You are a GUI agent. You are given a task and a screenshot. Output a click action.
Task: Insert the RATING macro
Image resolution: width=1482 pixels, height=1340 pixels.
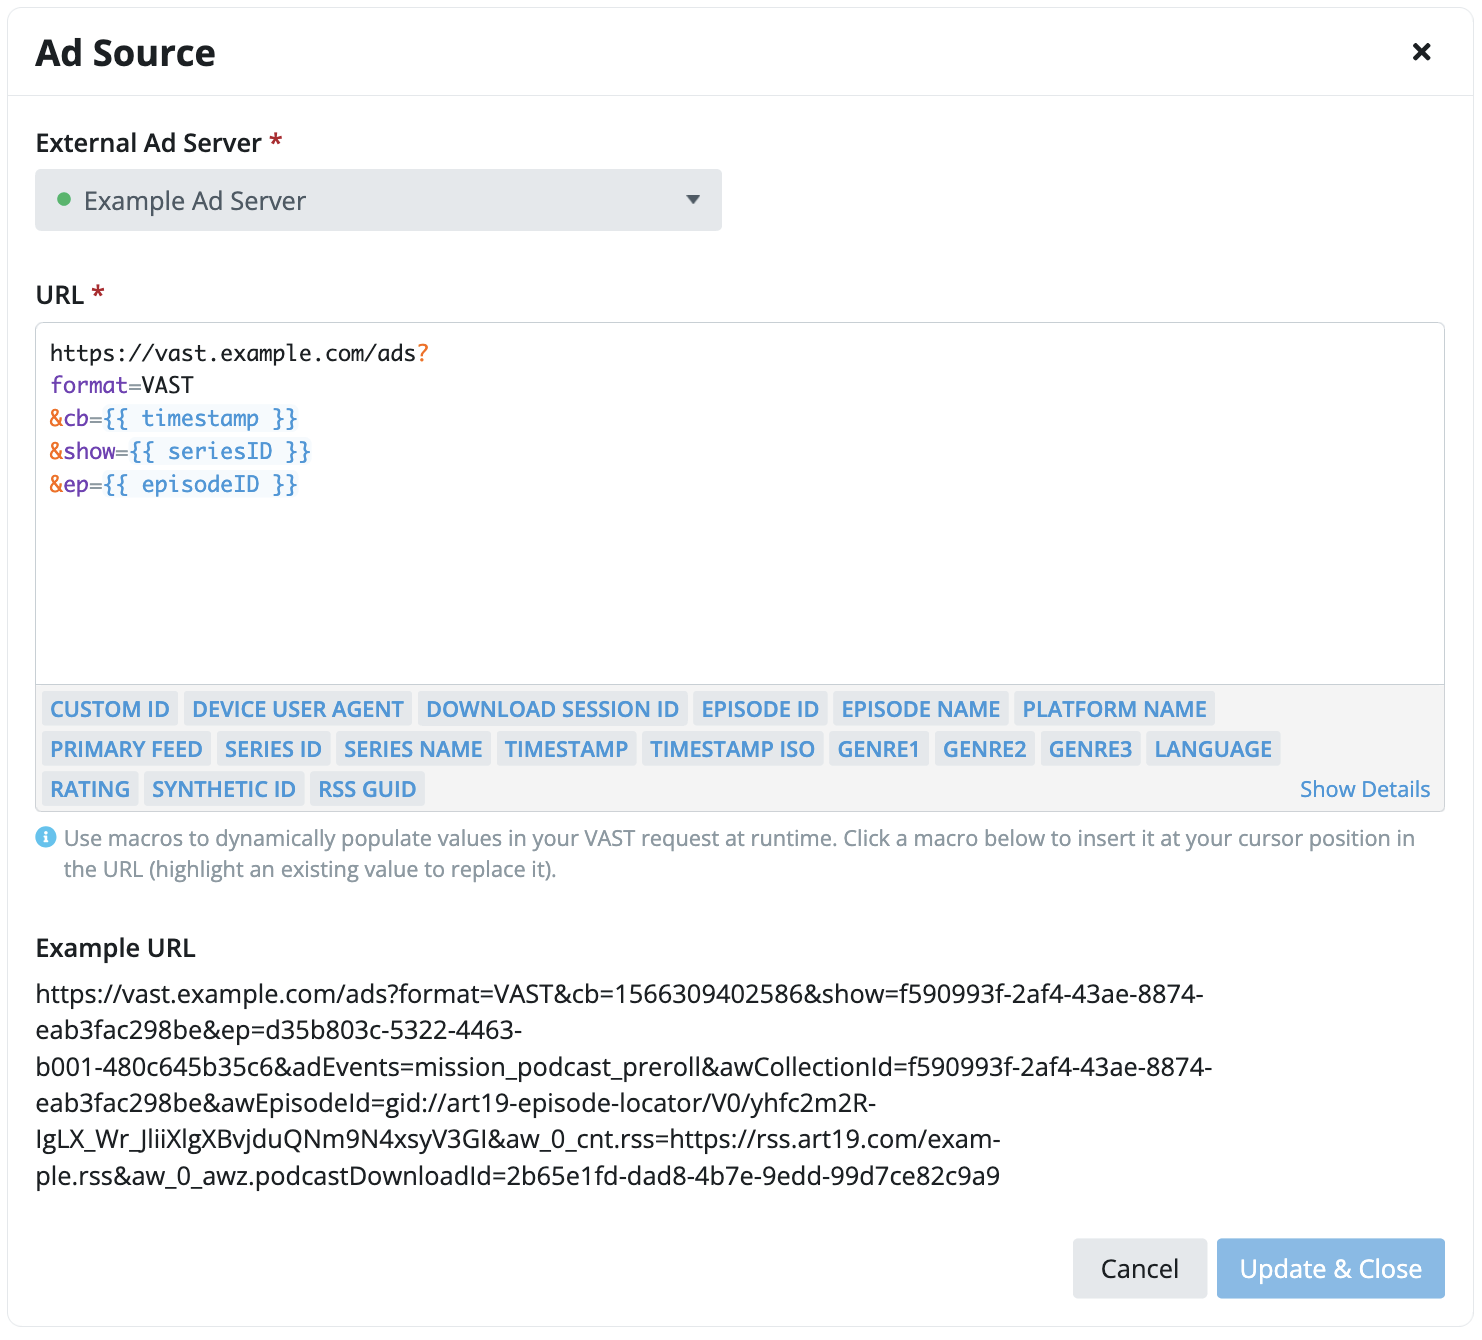tap(90, 789)
